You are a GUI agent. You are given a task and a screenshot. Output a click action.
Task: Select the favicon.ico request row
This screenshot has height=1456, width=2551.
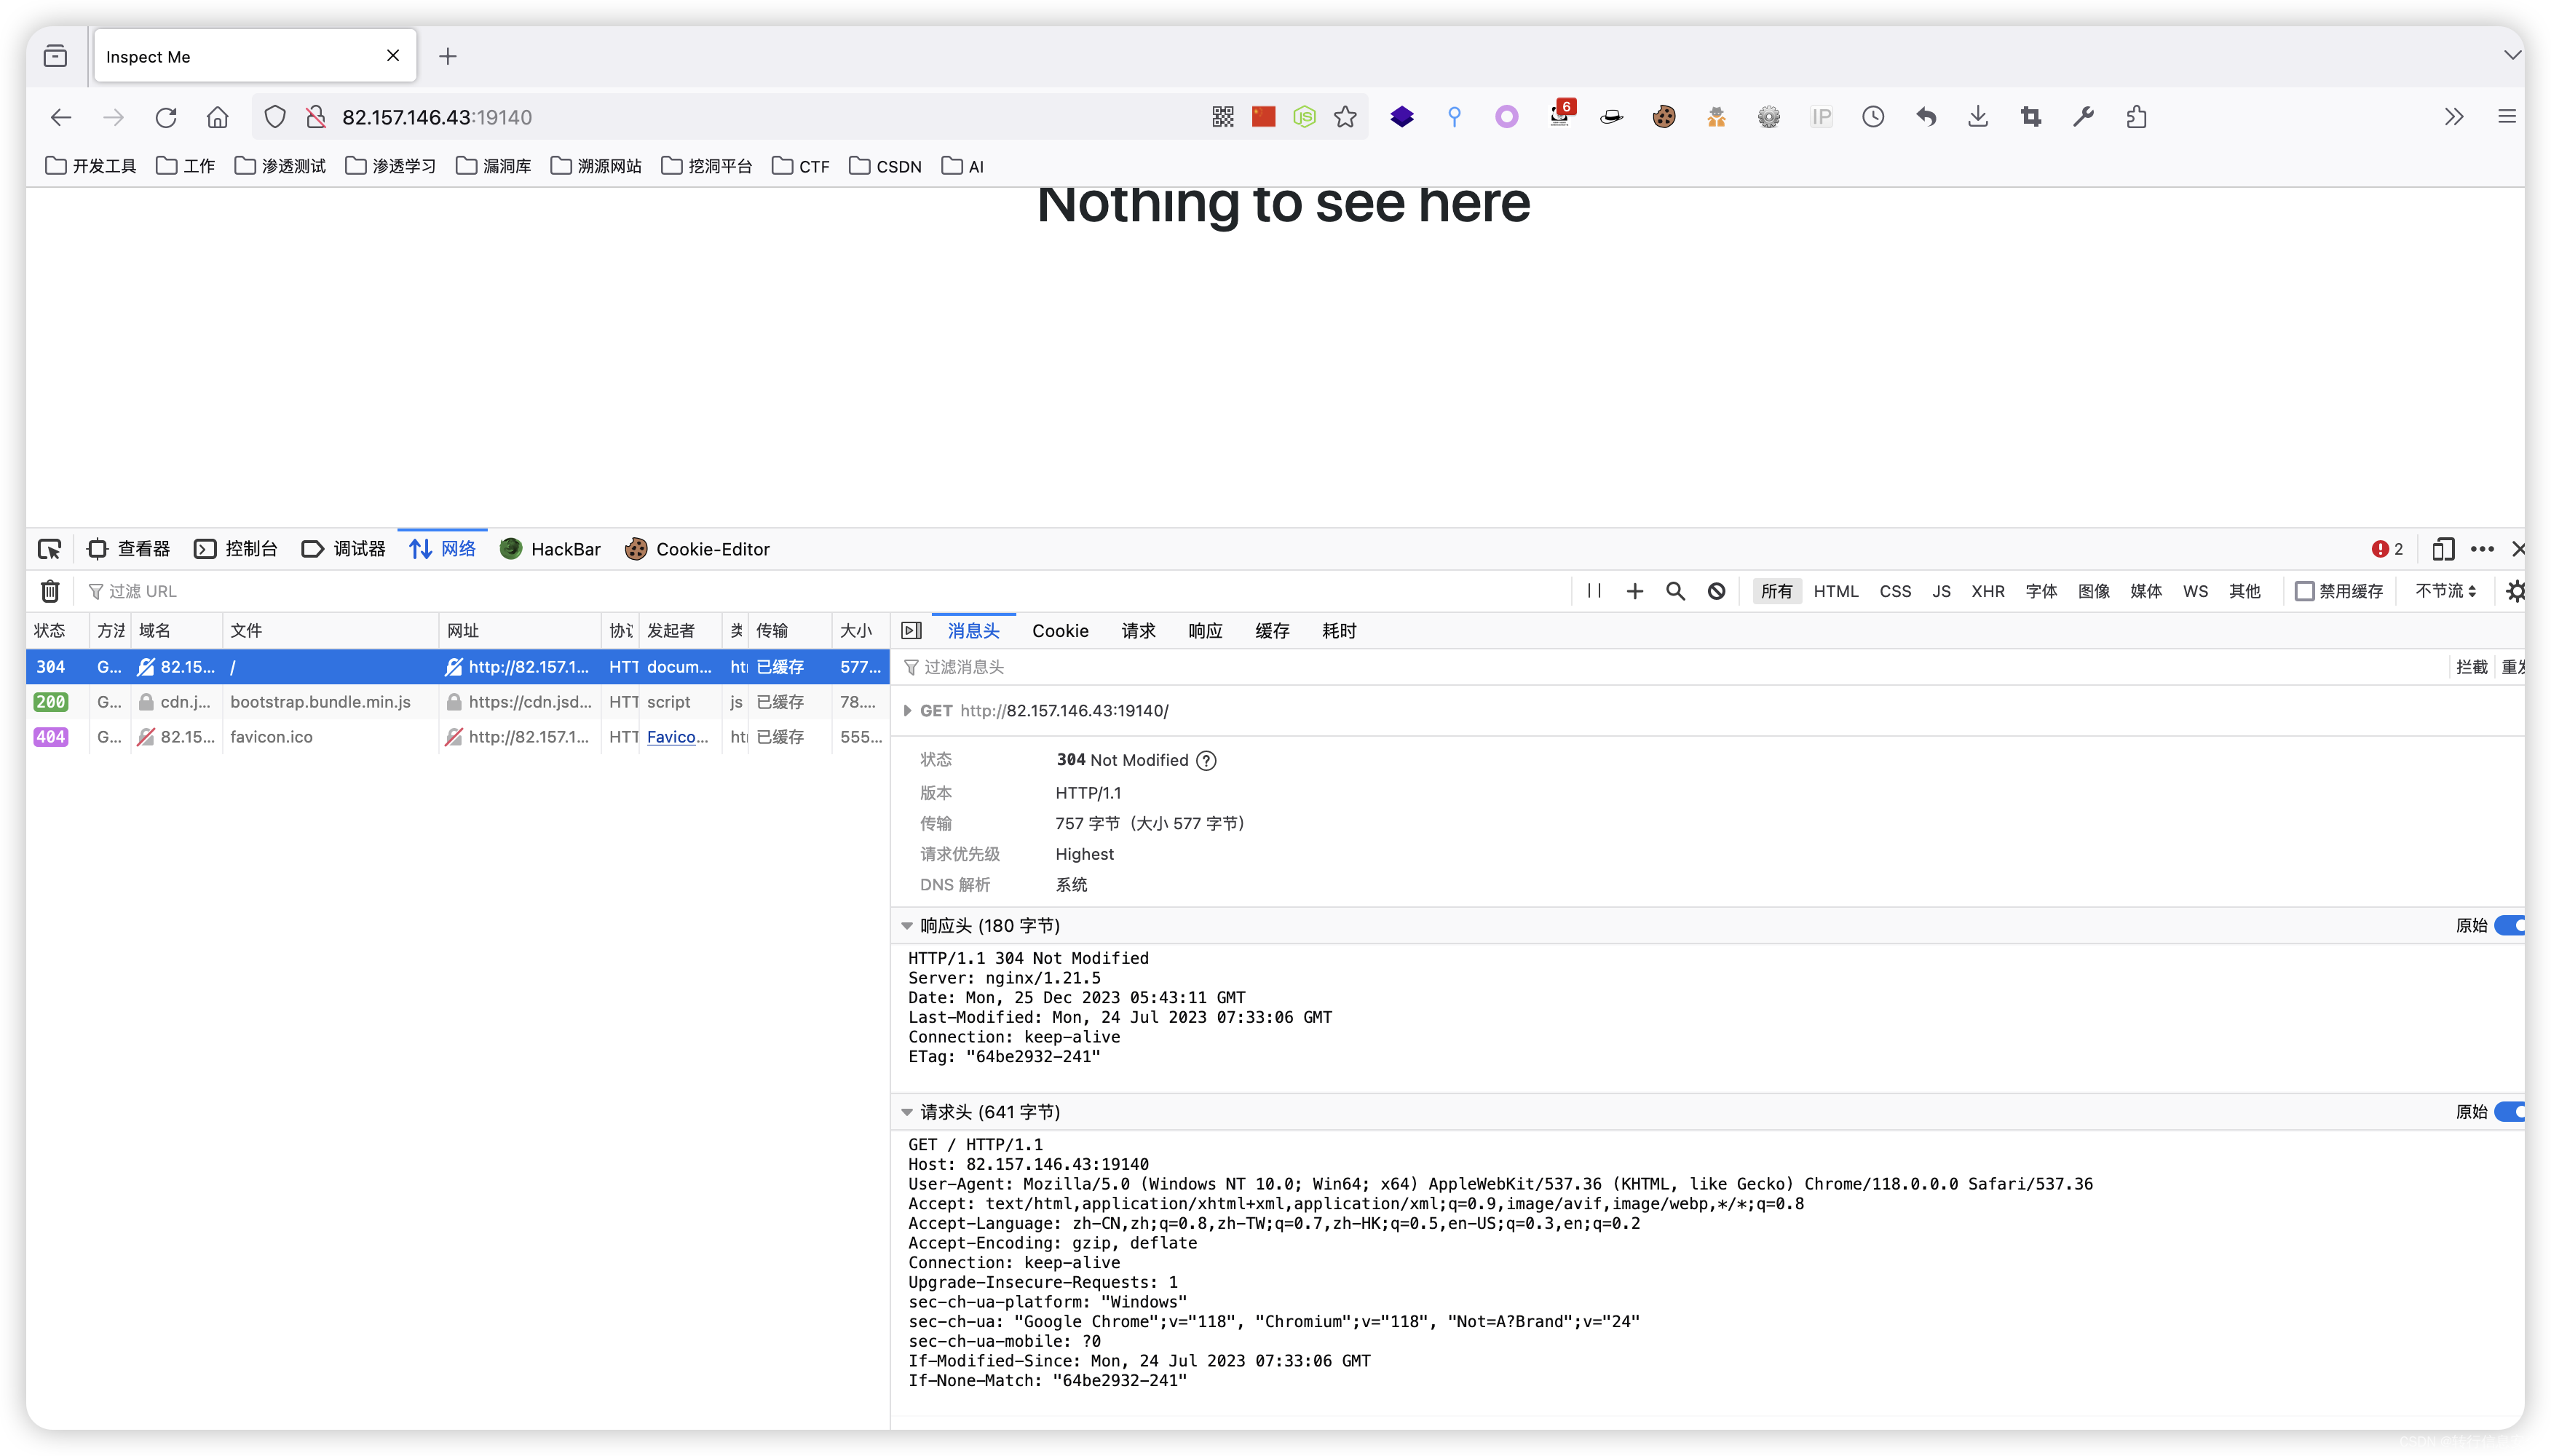coord(457,737)
